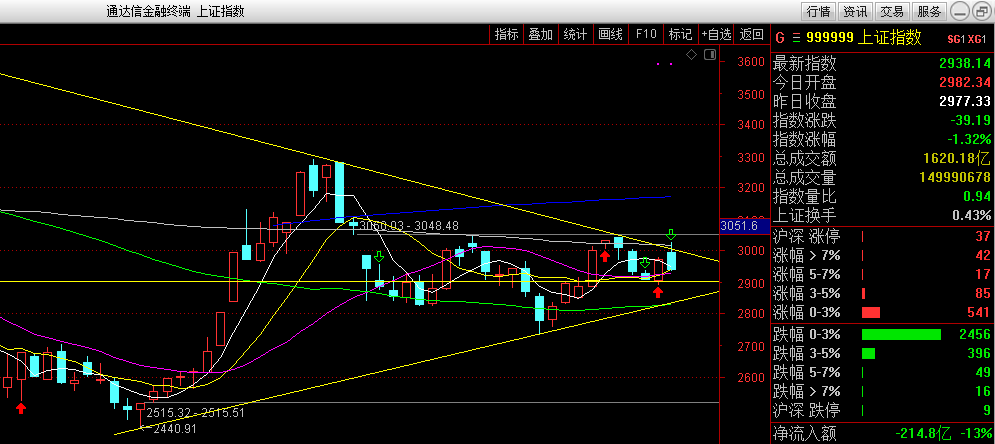Restore down the 通达信 window
The width and height of the screenshot is (995, 444).
[982, 11]
